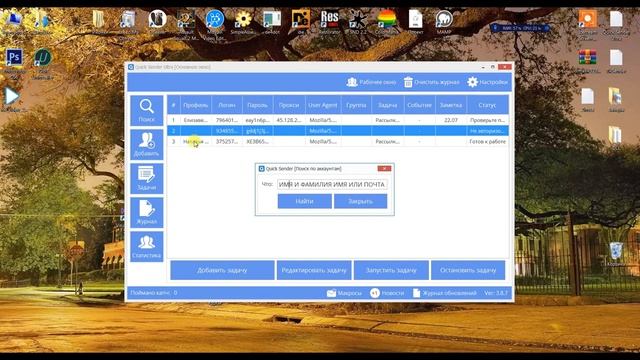Sort by the Логин column header

[227, 105]
